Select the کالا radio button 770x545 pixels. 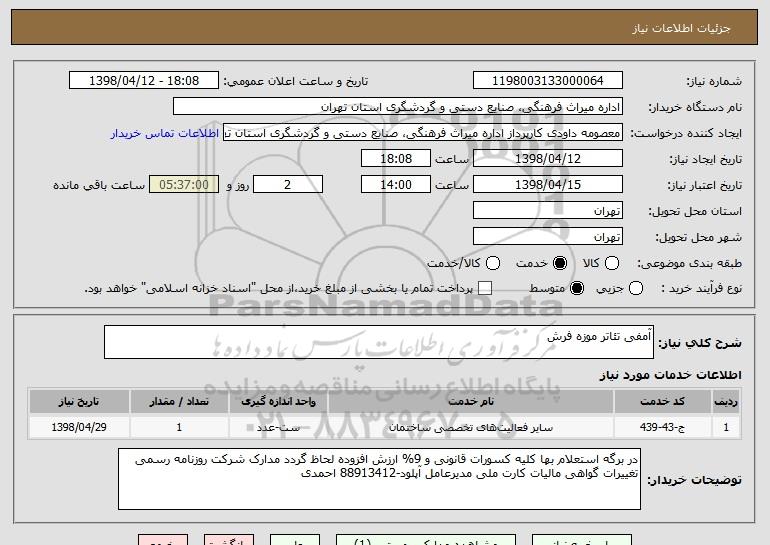[x=612, y=263]
